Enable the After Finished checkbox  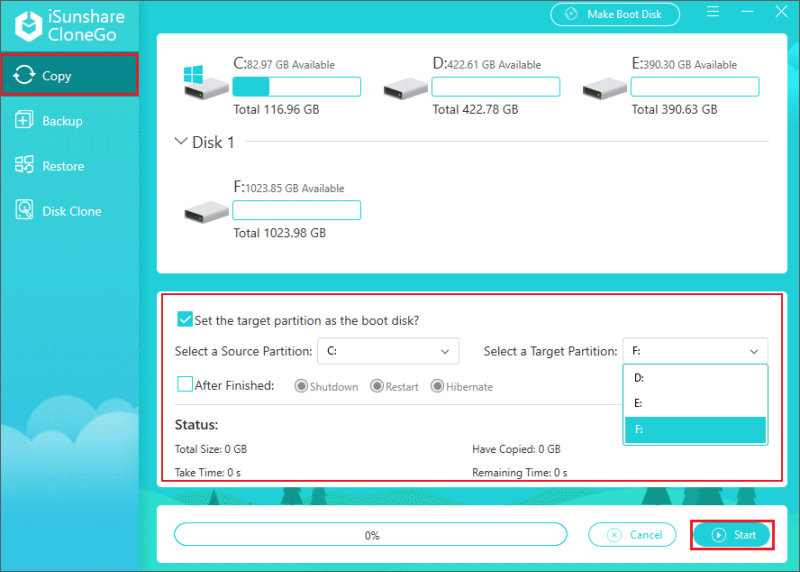click(185, 384)
